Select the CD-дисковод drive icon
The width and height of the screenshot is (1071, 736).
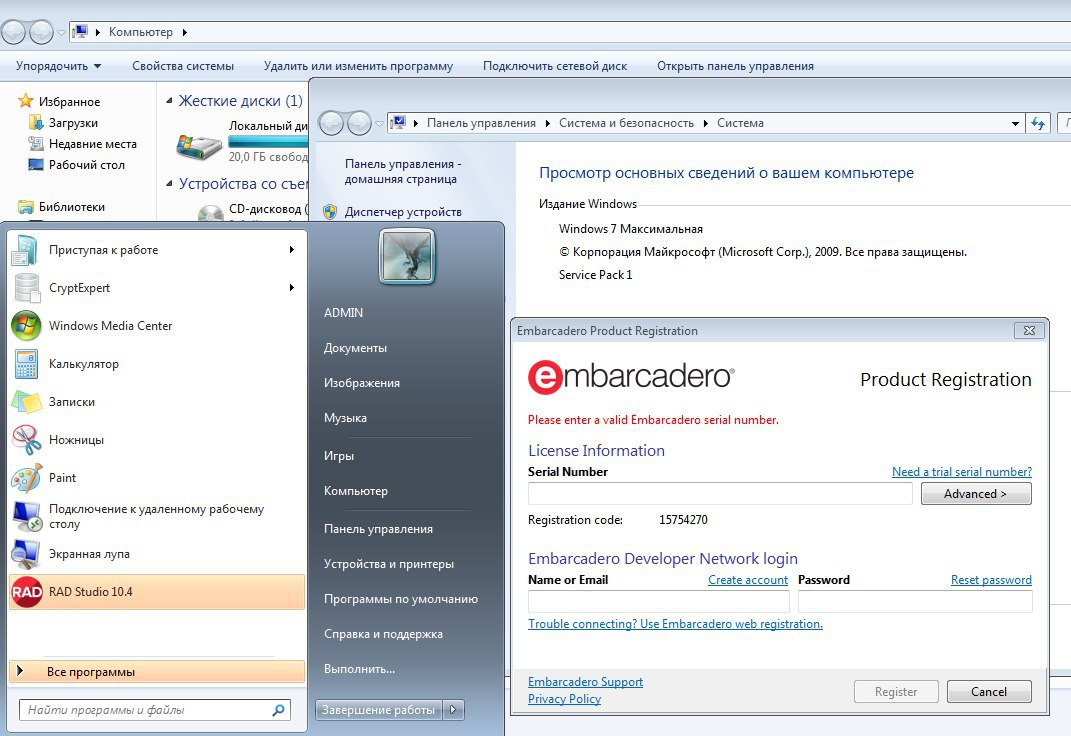tap(210, 212)
